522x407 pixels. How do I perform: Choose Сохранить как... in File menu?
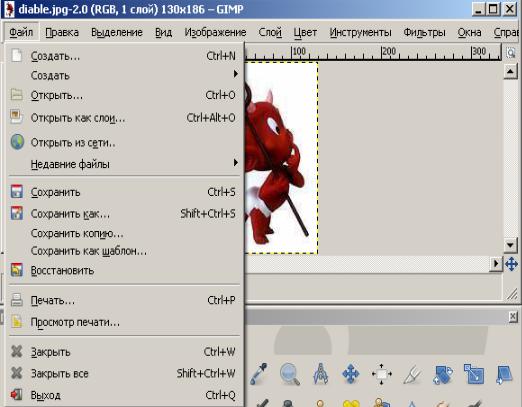click(x=124, y=213)
